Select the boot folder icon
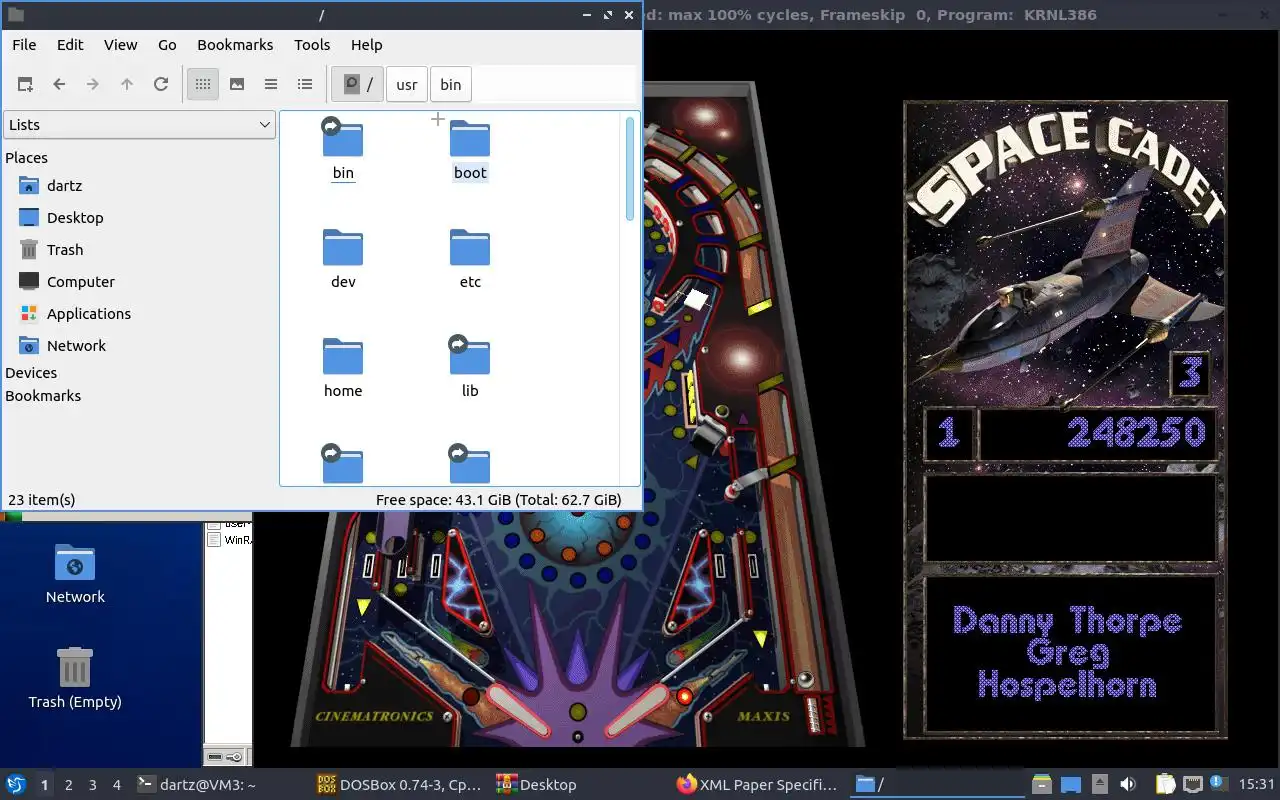This screenshot has width=1280, height=800. pos(470,138)
